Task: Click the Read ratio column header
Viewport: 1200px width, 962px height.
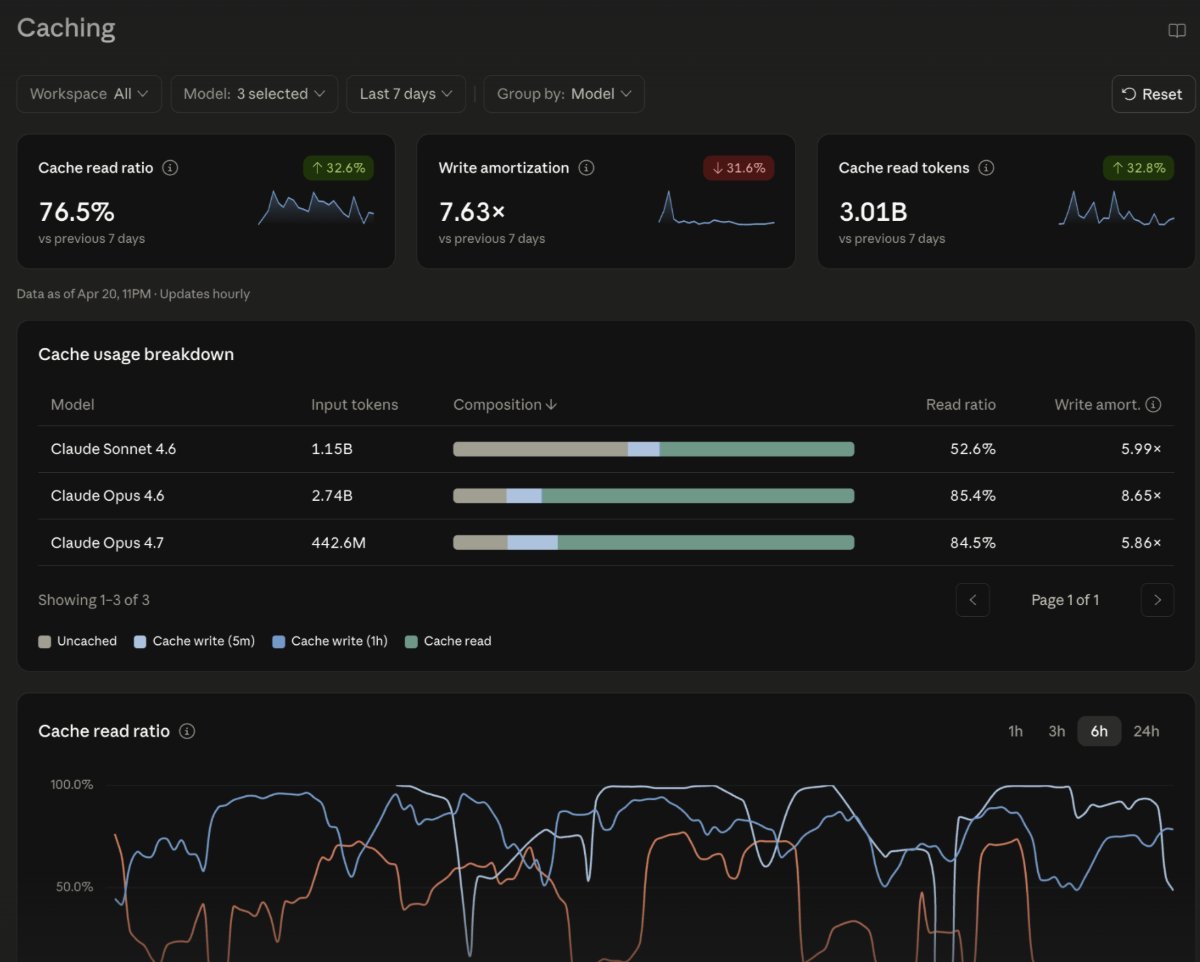Action: tap(961, 405)
